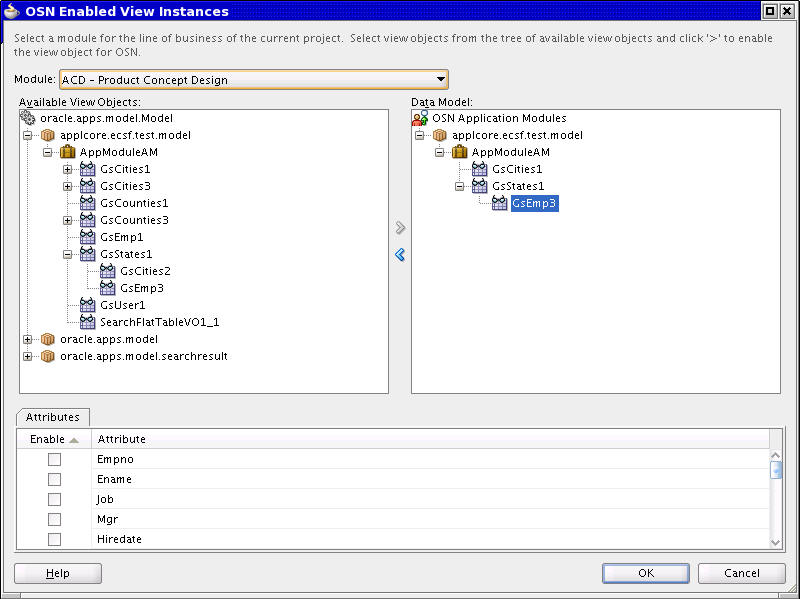Enable the Hiredate attribute checkbox
The height and width of the screenshot is (599, 800).
pyautogui.click(x=54, y=539)
